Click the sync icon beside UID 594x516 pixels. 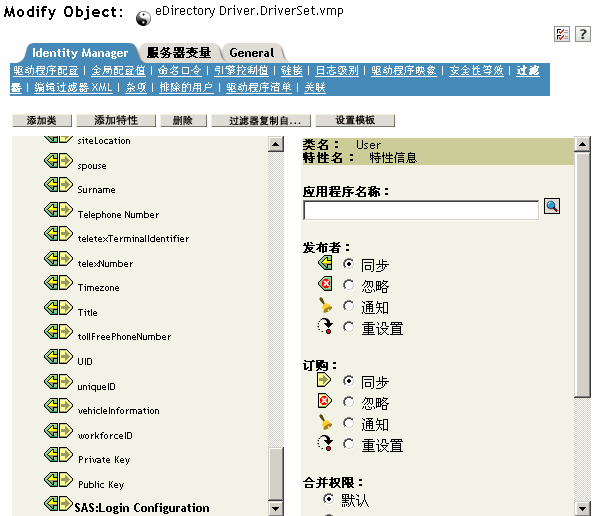click(58, 357)
